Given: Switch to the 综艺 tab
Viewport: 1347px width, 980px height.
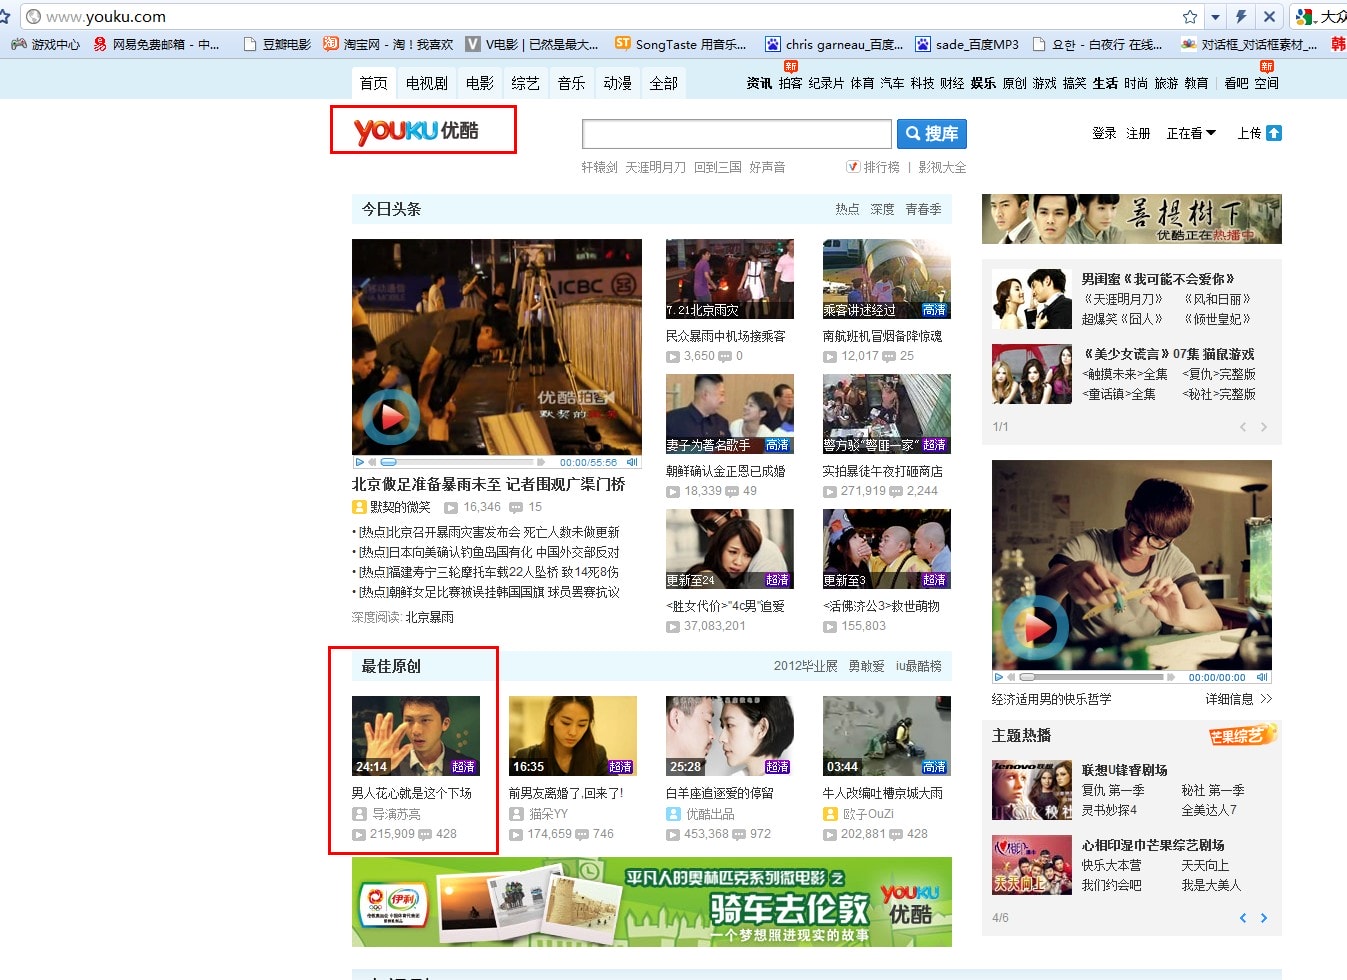Looking at the screenshot, I should click(x=525, y=83).
